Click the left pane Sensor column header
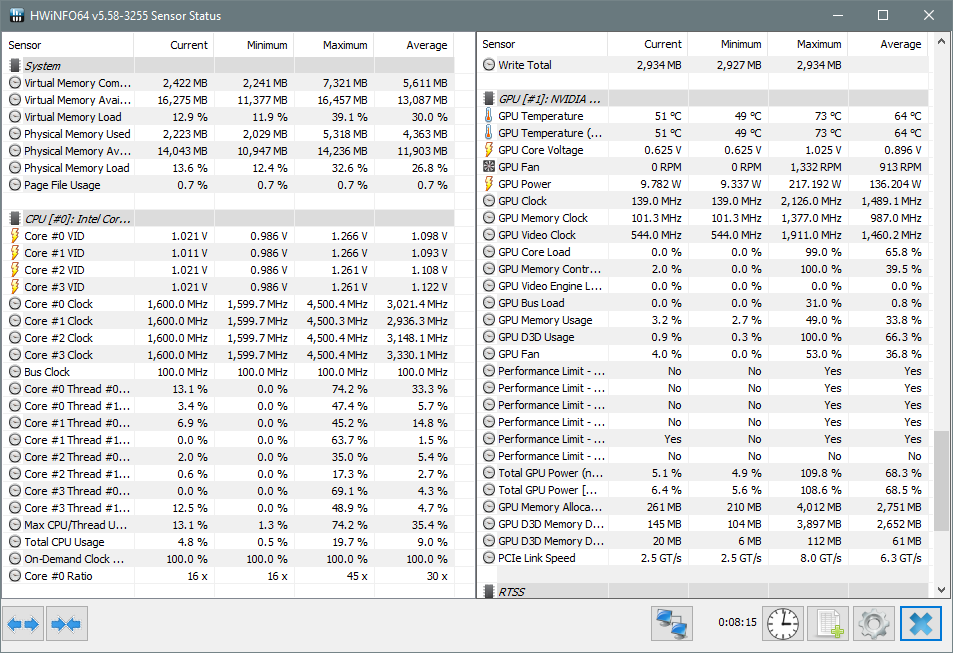The width and height of the screenshot is (953, 653). 68,45
